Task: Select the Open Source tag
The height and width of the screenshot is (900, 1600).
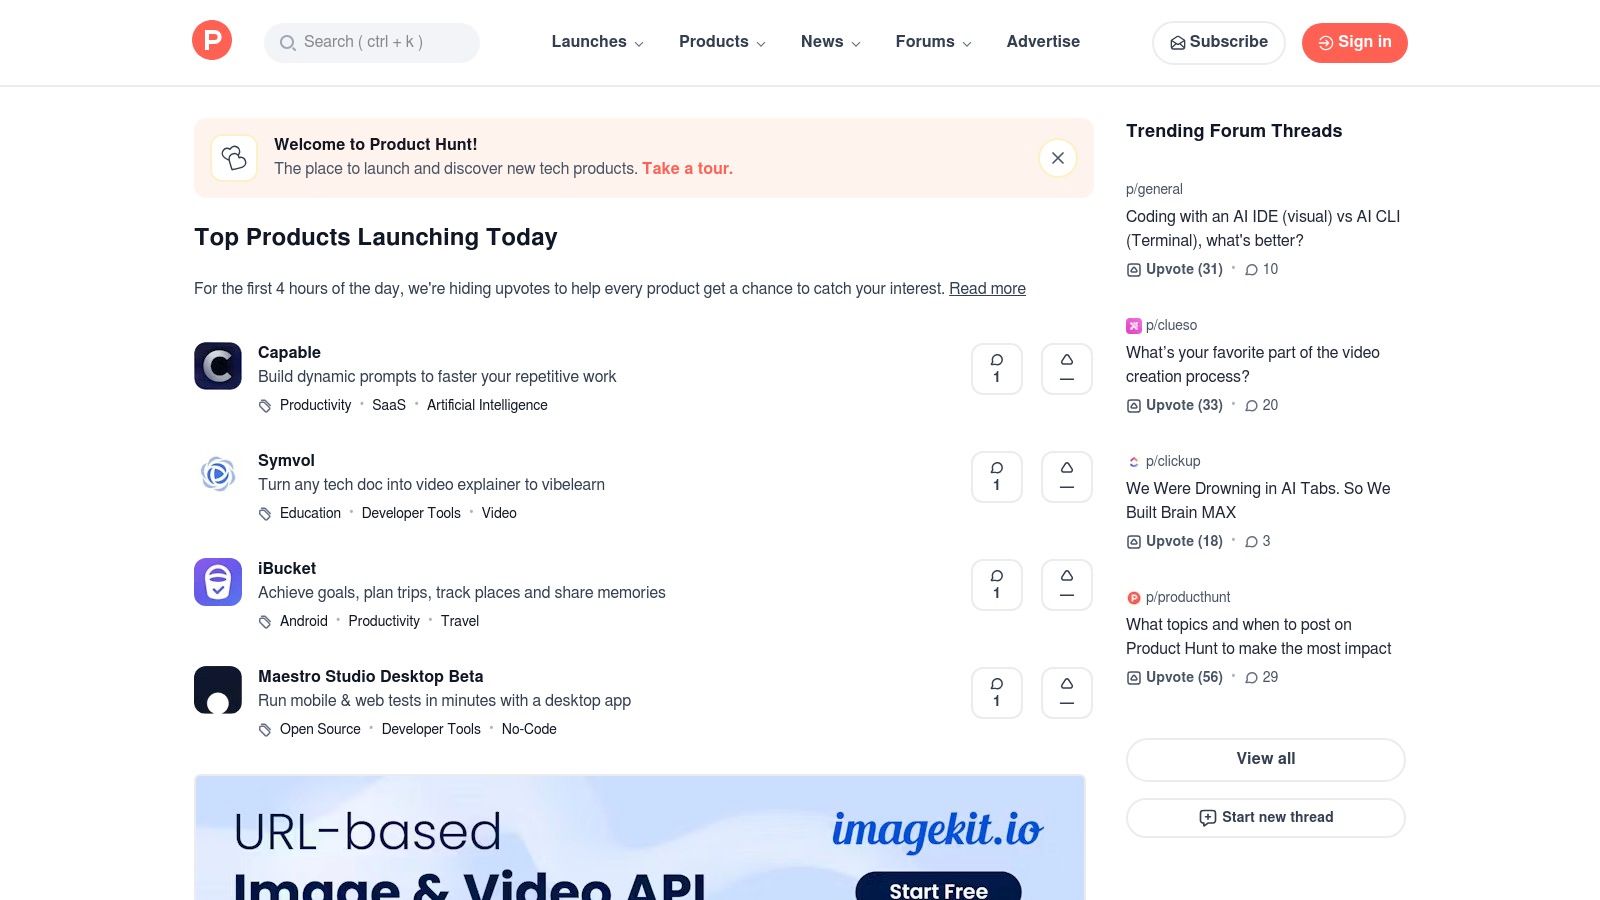Action: [x=320, y=729]
